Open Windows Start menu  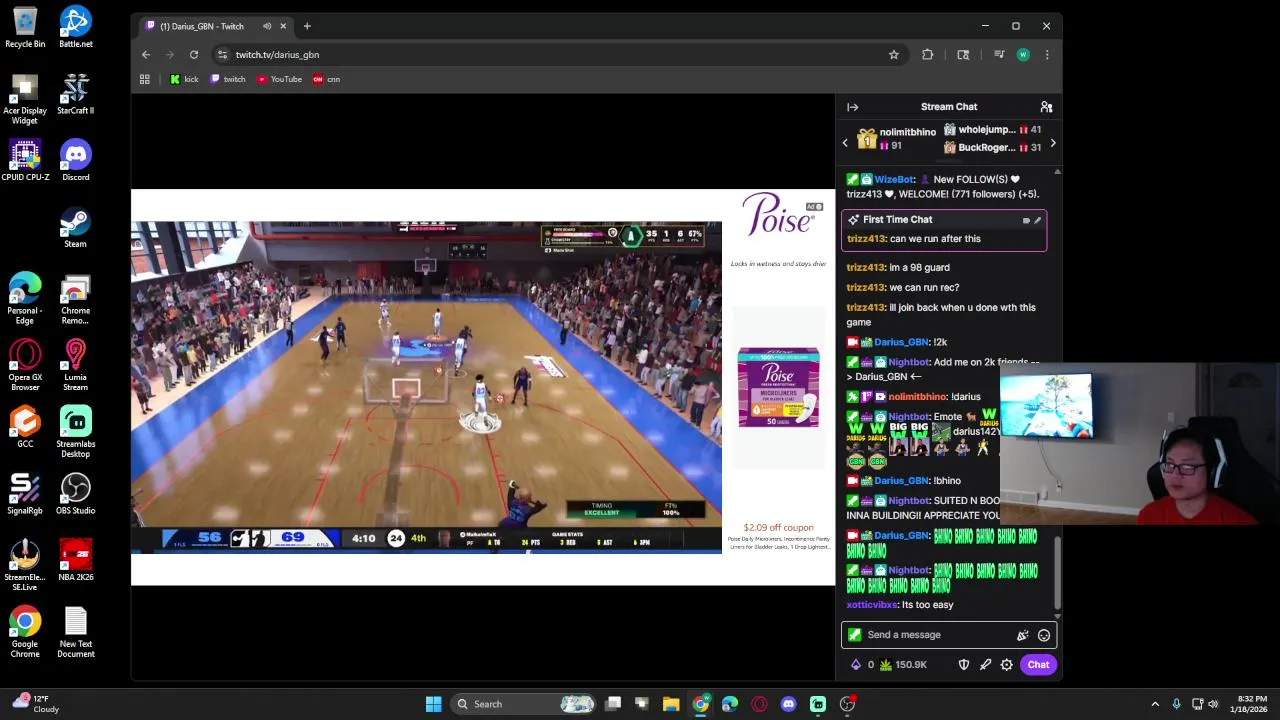pyautogui.click(x=433, y=704)
